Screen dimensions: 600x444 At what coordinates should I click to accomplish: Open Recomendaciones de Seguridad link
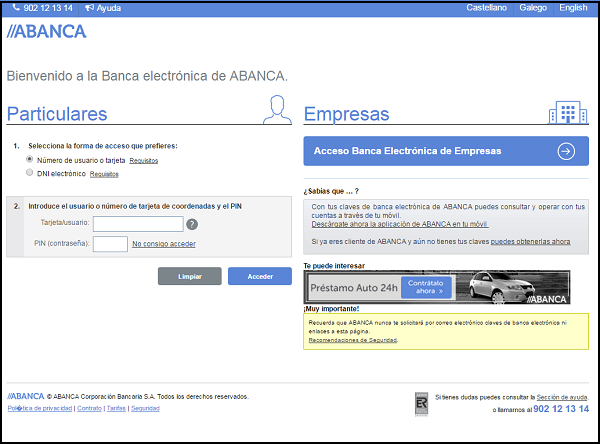(x=353, y=340)
